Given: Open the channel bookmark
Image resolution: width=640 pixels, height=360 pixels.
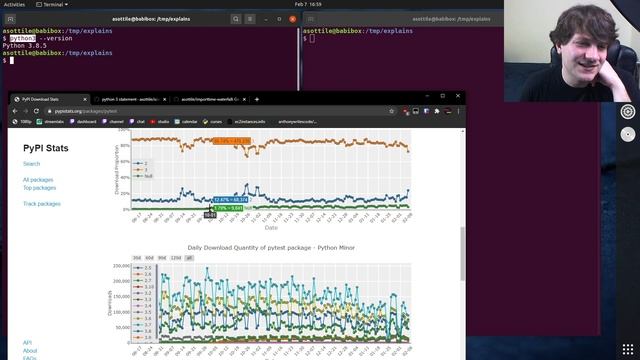Looking at the screenshot, I should [113, 122].
